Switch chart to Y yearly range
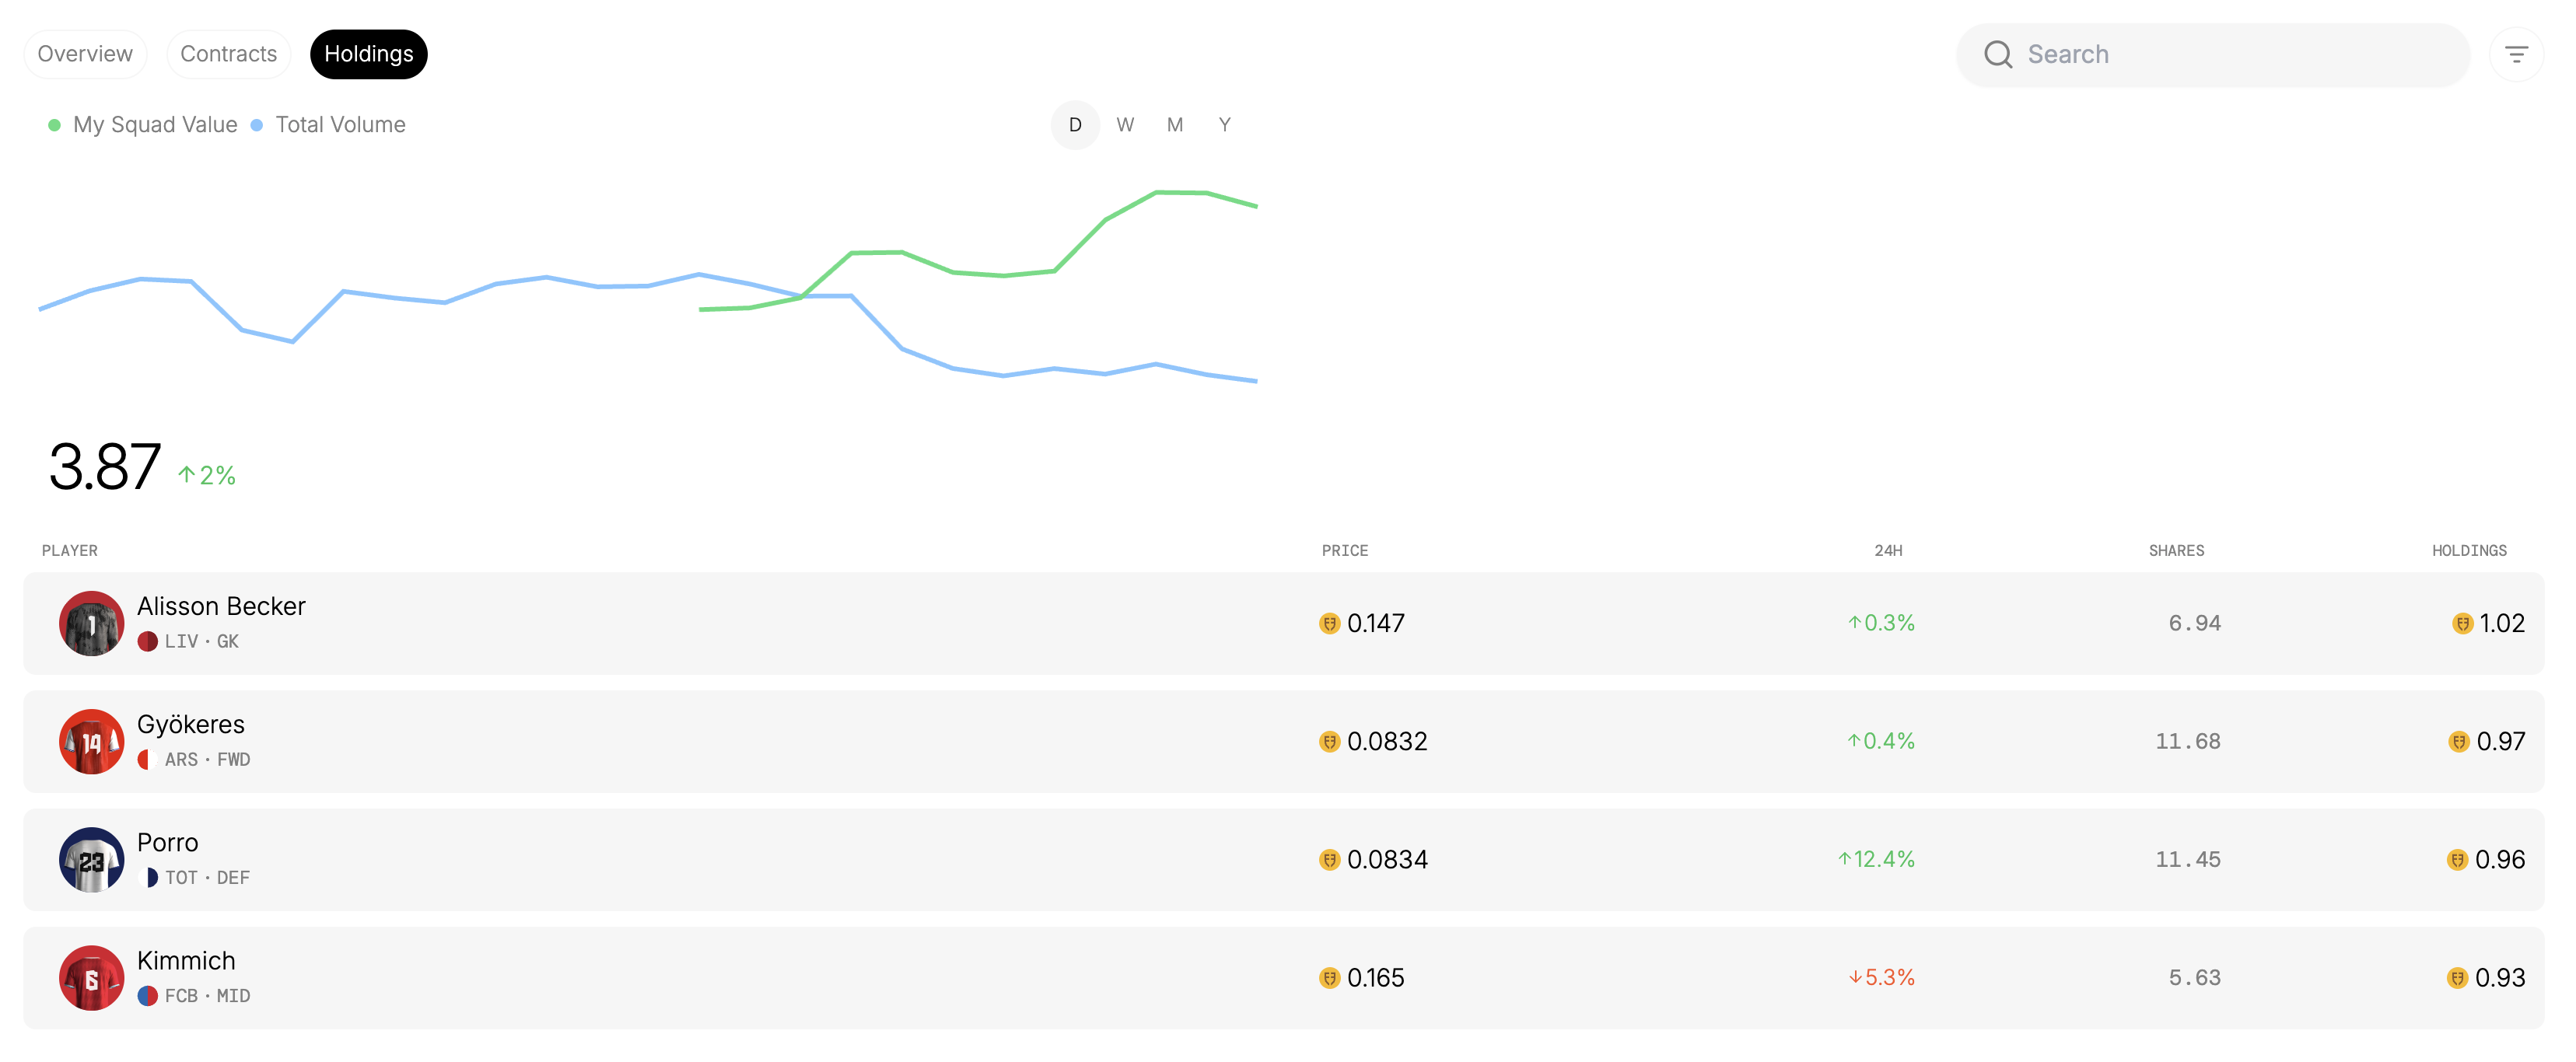Viewport: 2576px width, 1062px height. [1224, 125]
